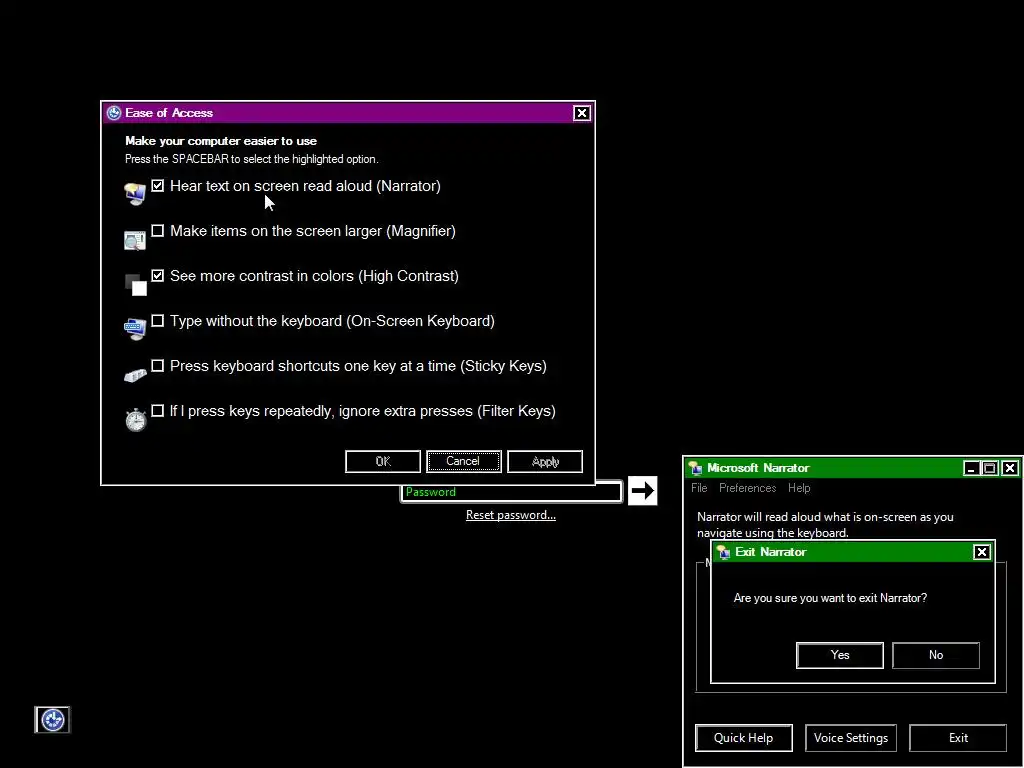Click the Exit Narrator dialog title icon
Viewport: 1024px width, 768px height.
click(724, 552)
